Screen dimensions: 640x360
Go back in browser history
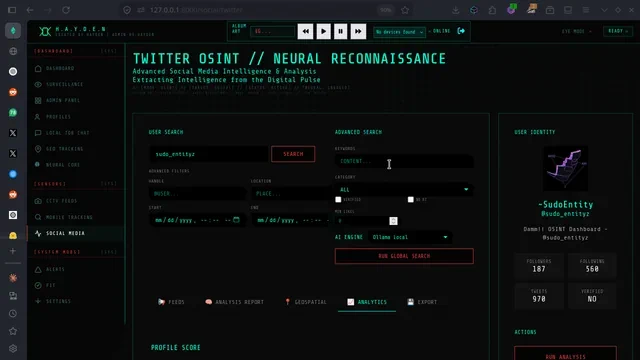coord(30,10)
